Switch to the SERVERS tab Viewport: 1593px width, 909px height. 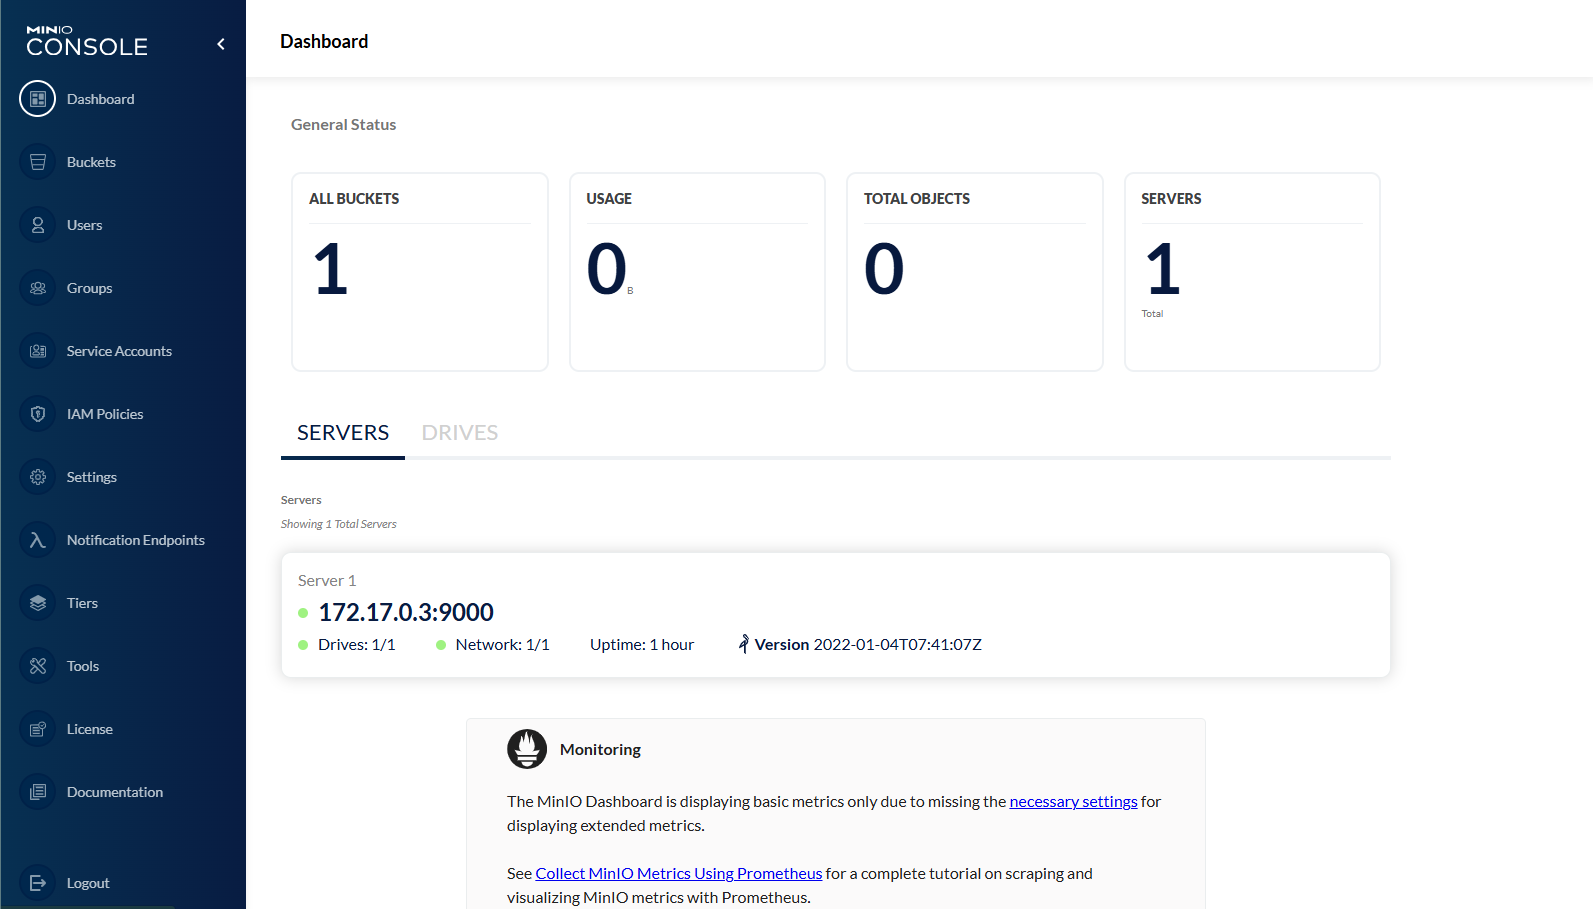[343, 433]
